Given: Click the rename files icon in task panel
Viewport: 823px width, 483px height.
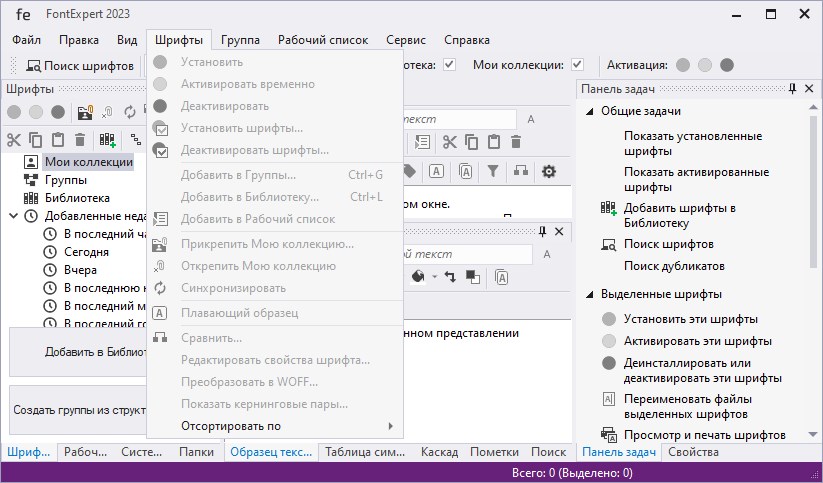Looking at the screenshot, I should 608,400.
